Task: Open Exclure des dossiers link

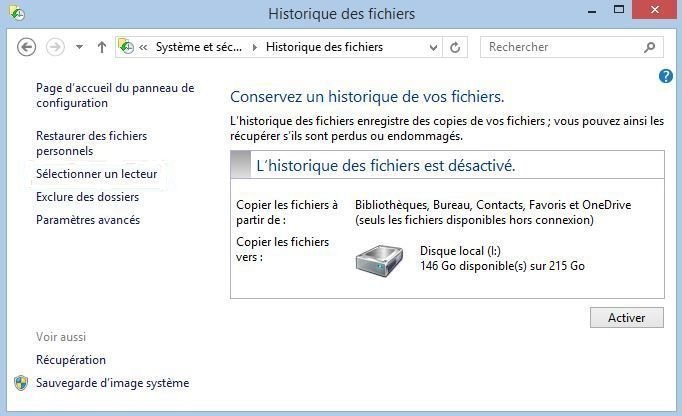Action: tap(87, 197)
